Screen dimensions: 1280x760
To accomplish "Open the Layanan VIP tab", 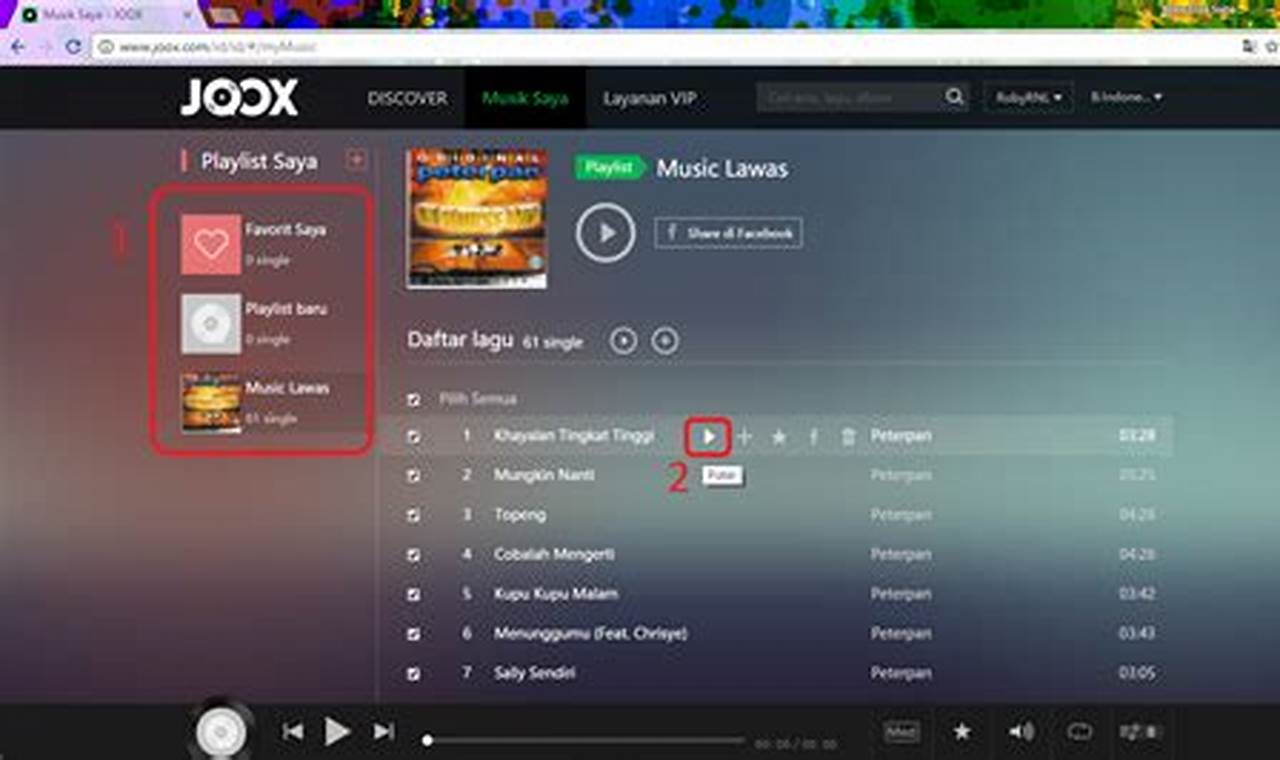I will click(649, 98).
